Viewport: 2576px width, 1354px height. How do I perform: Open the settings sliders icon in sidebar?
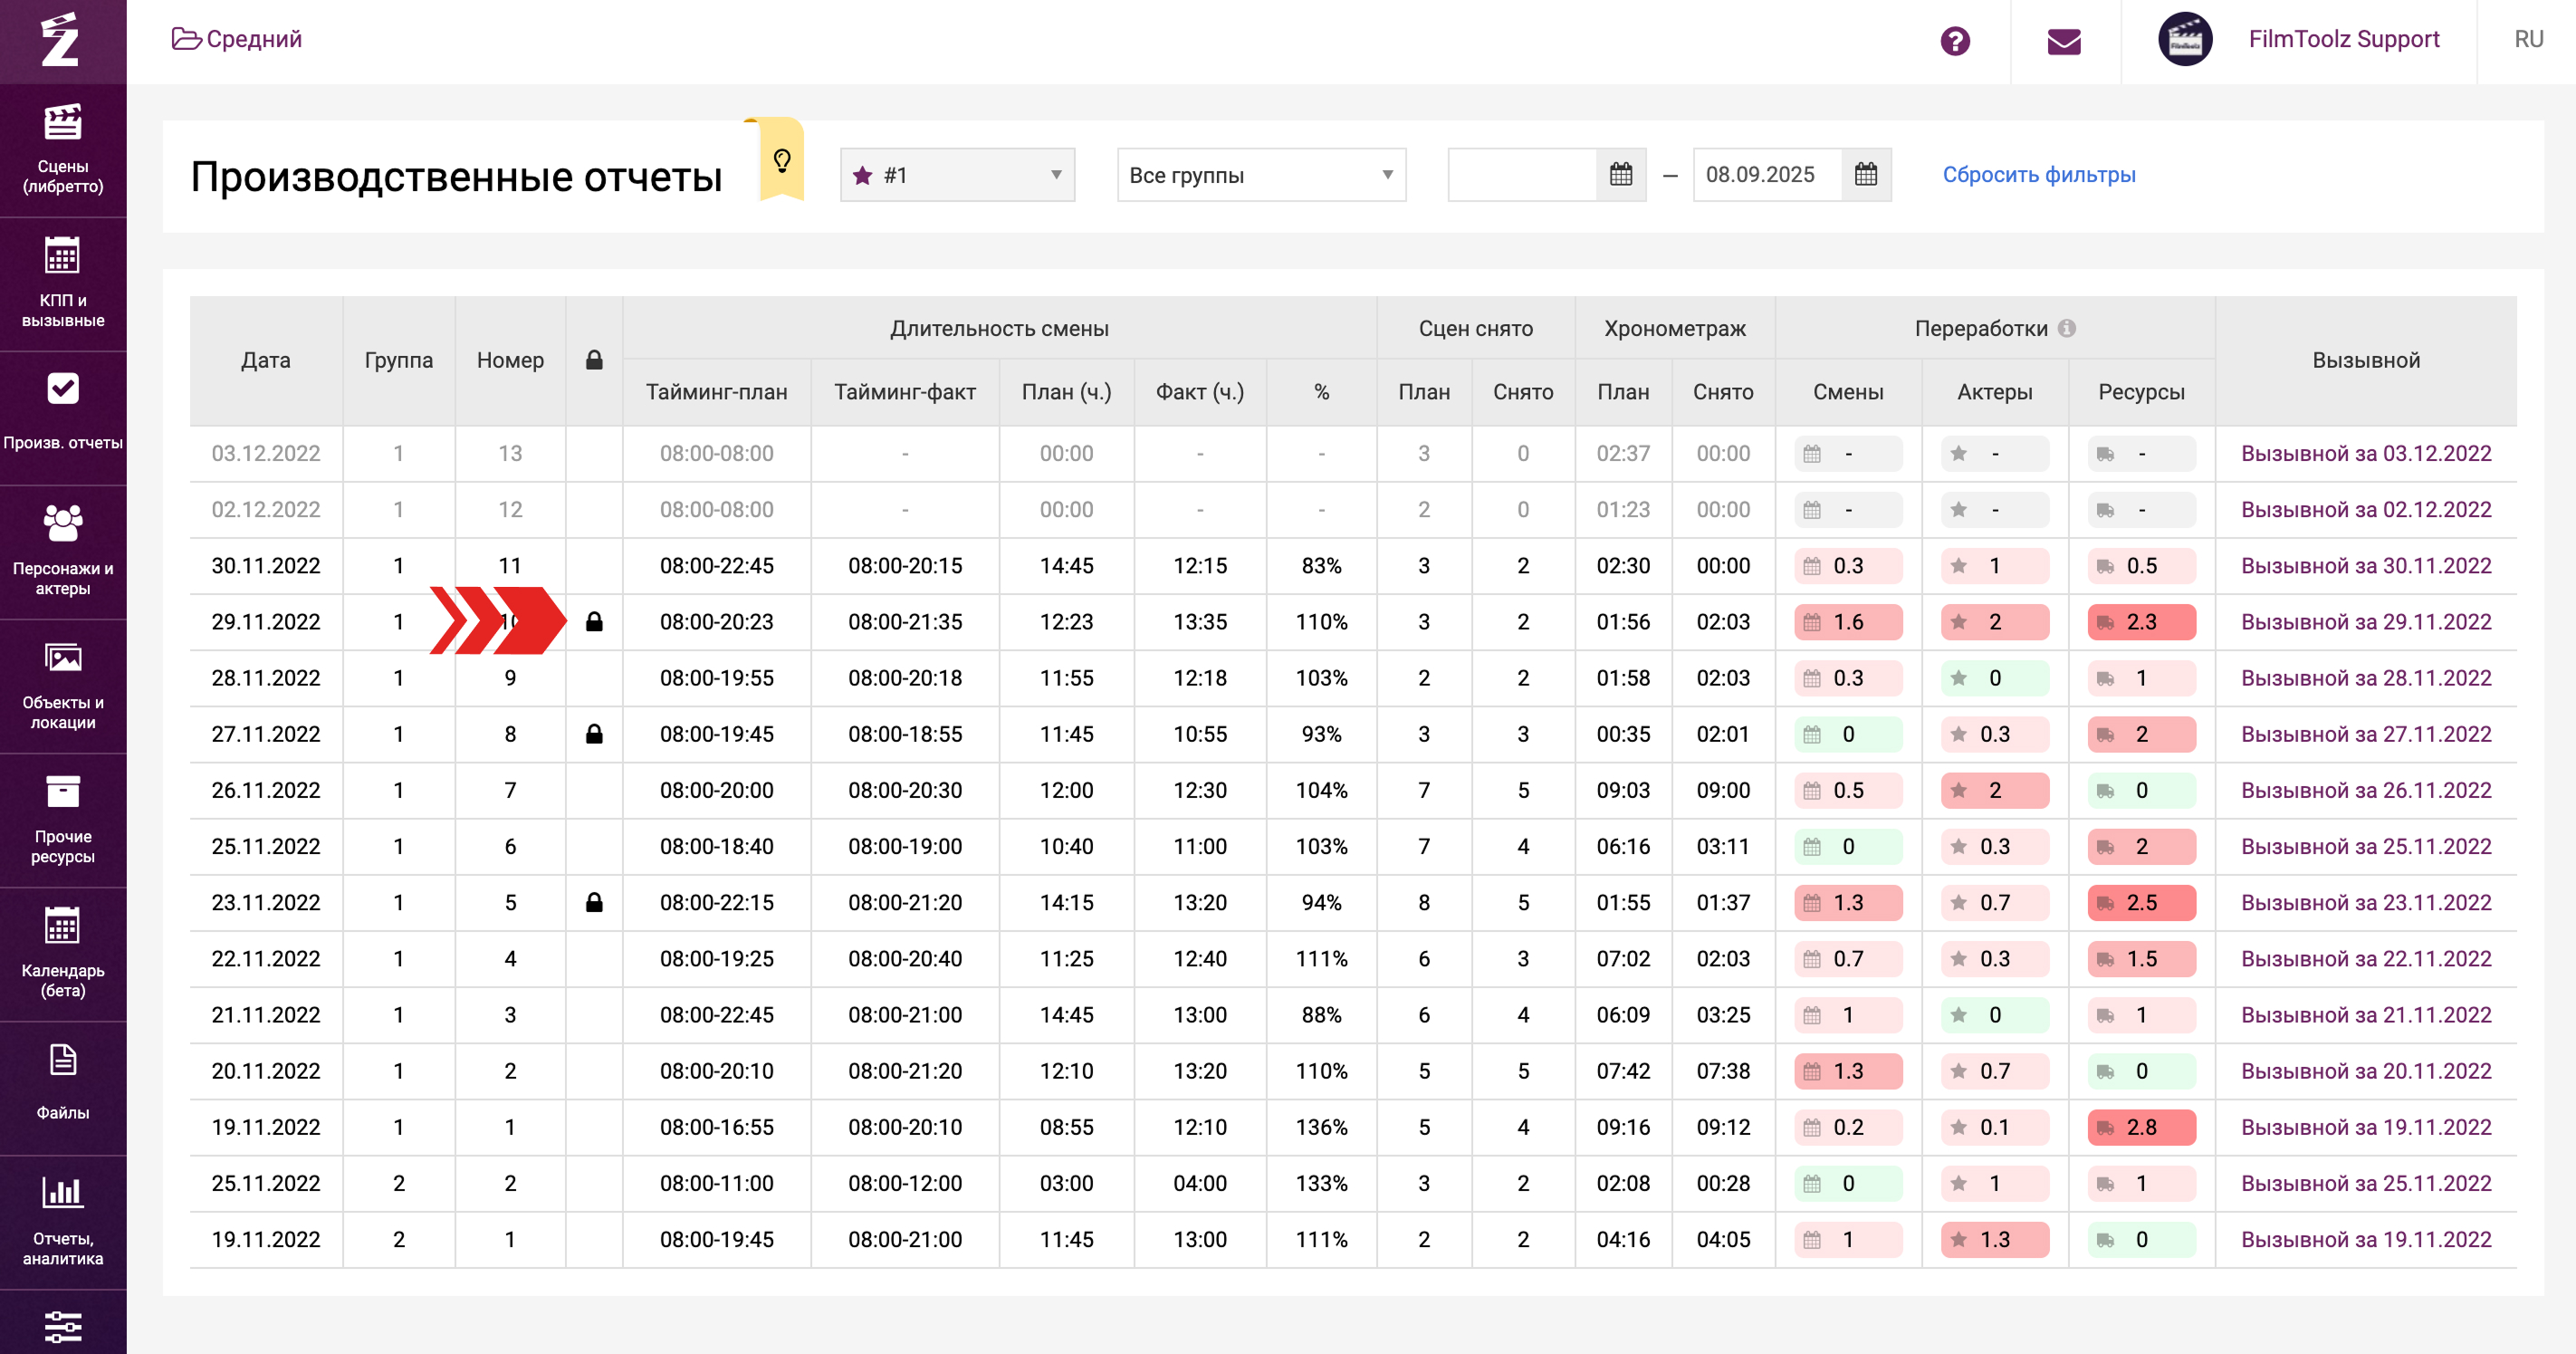point(63,1326)
